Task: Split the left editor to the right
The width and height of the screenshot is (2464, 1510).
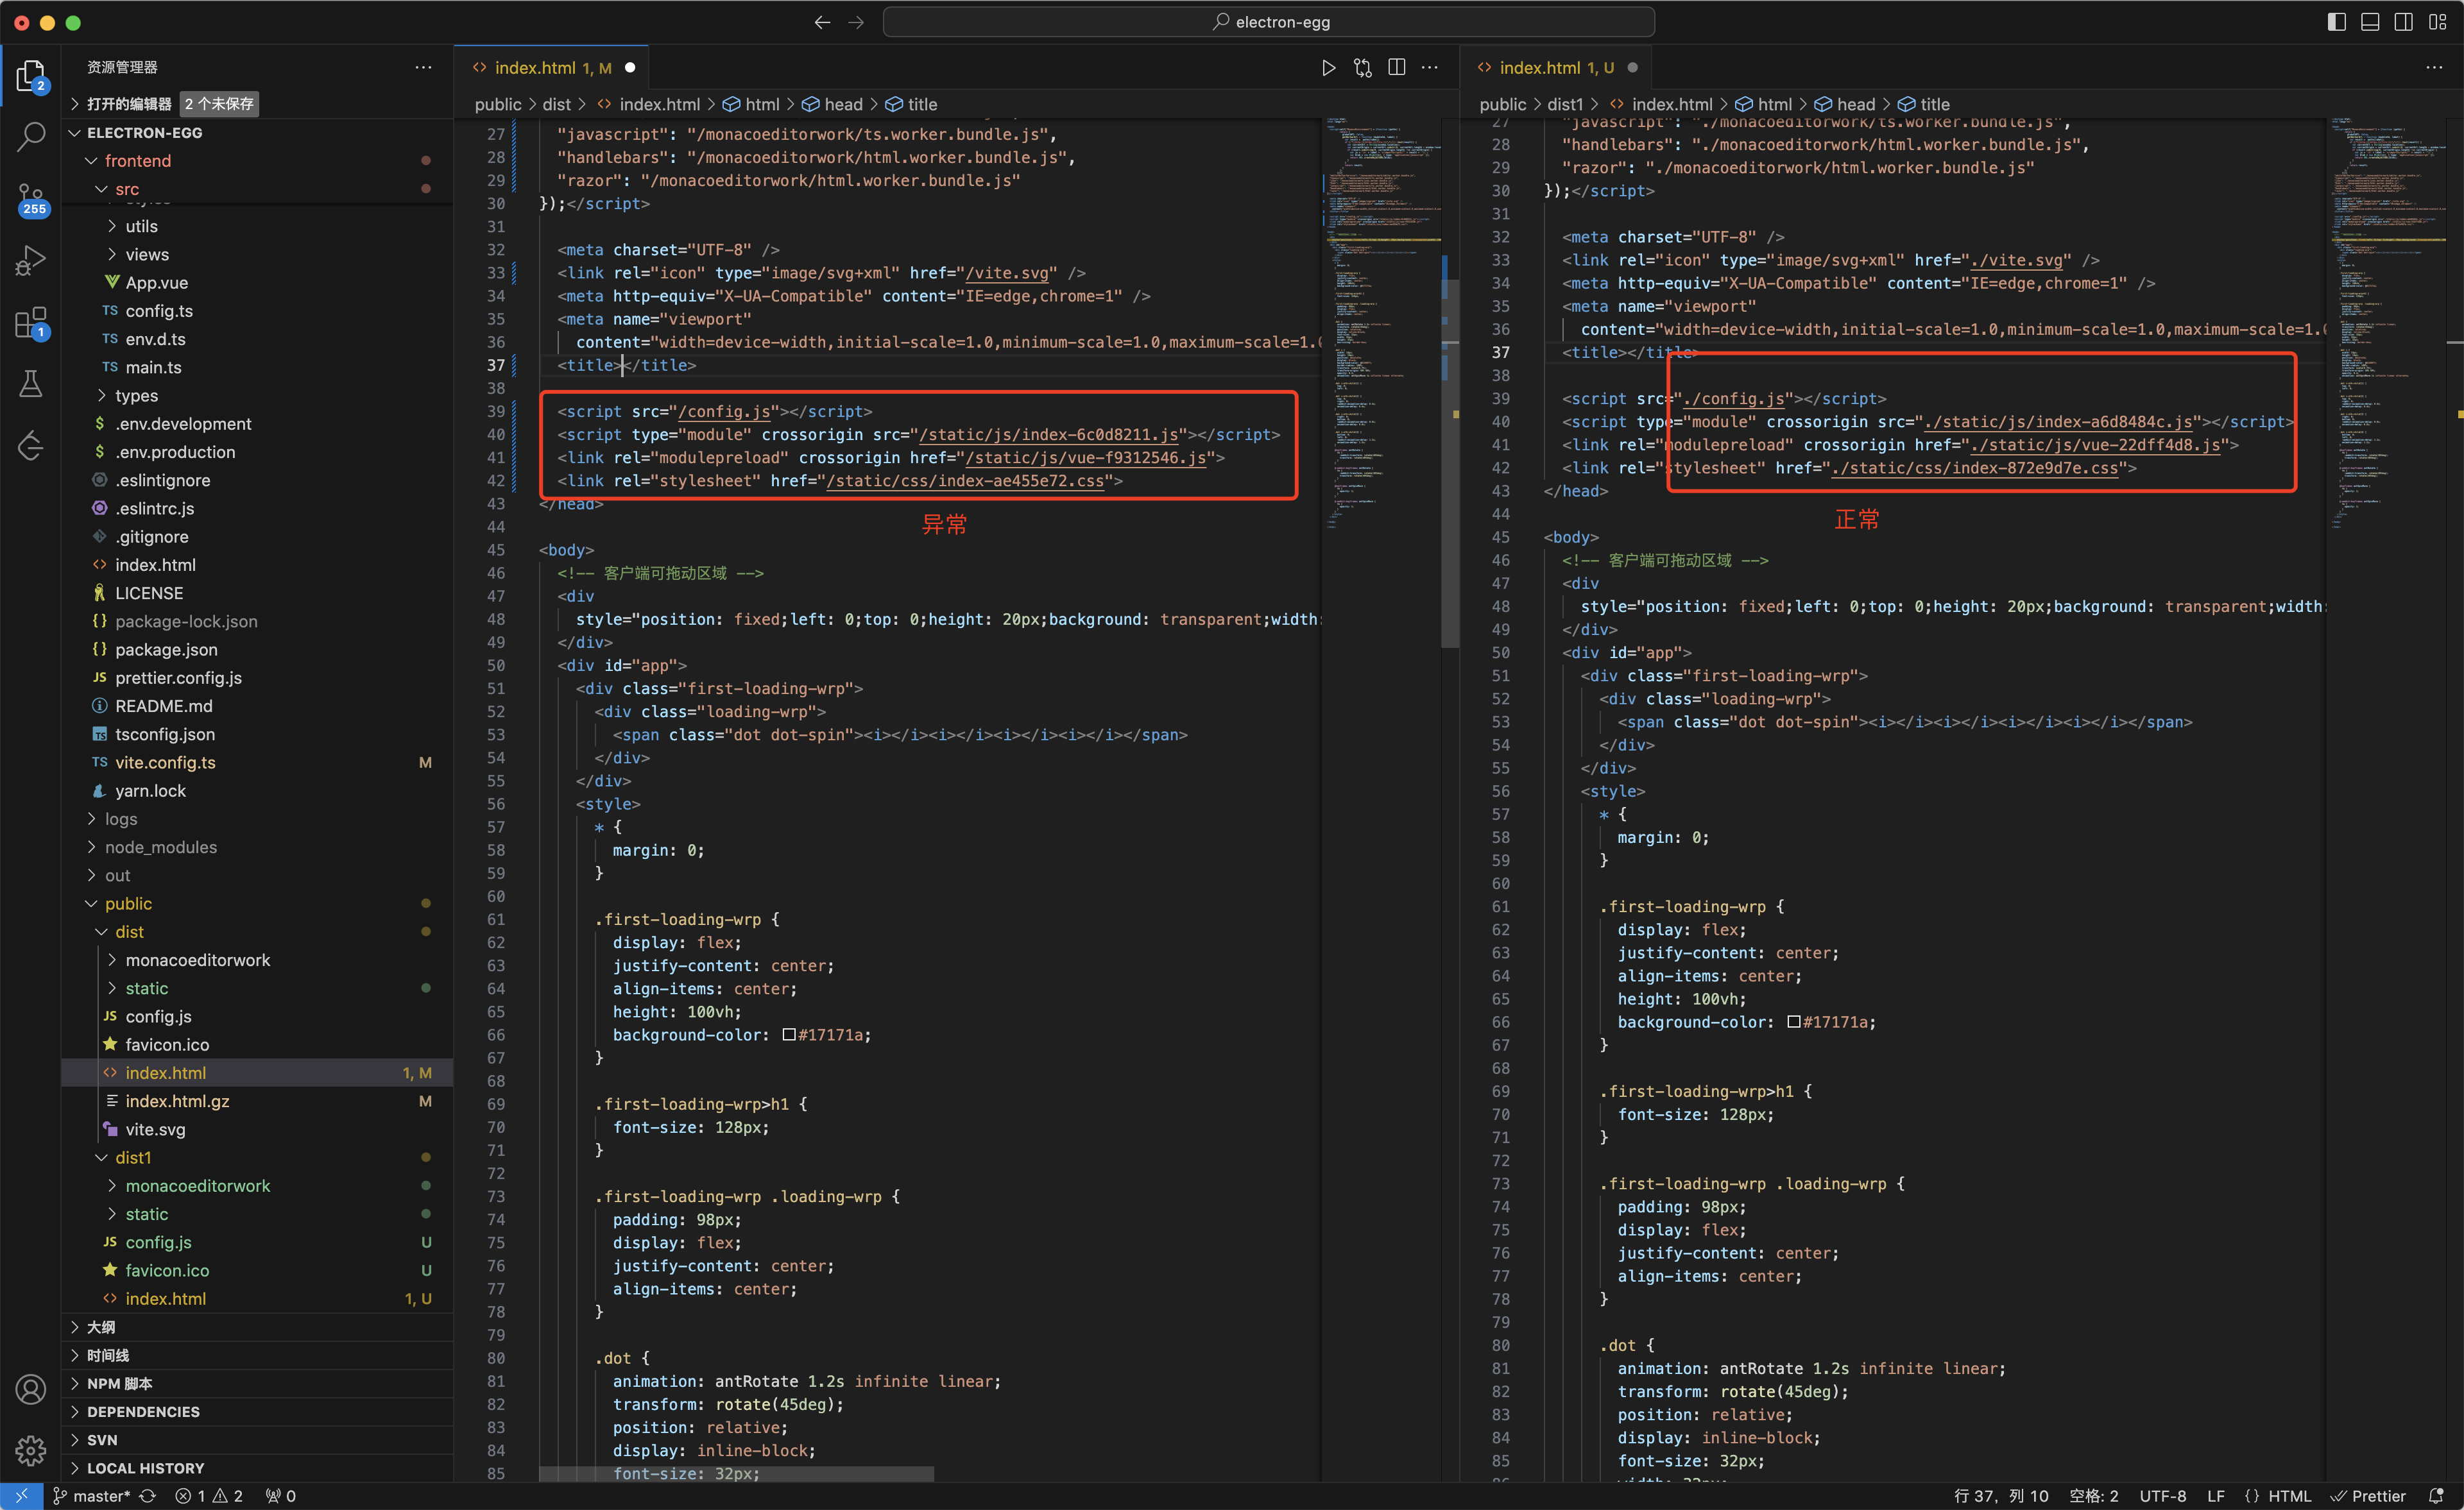Action: pos(1396,68)
